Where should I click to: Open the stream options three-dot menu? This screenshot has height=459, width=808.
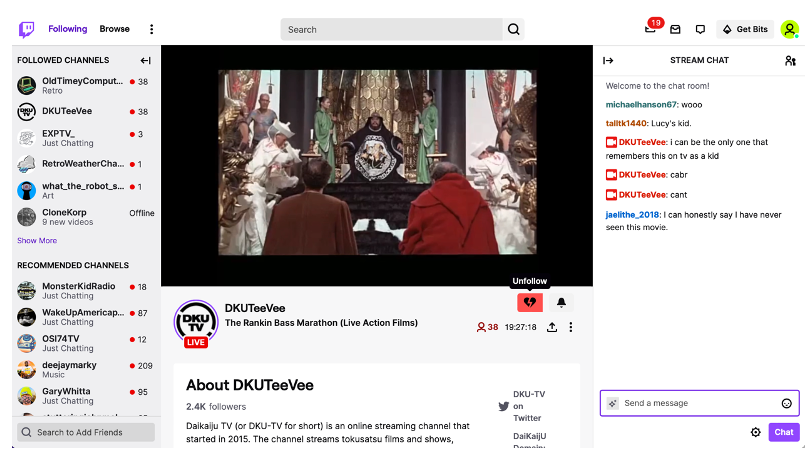[570, 327]
